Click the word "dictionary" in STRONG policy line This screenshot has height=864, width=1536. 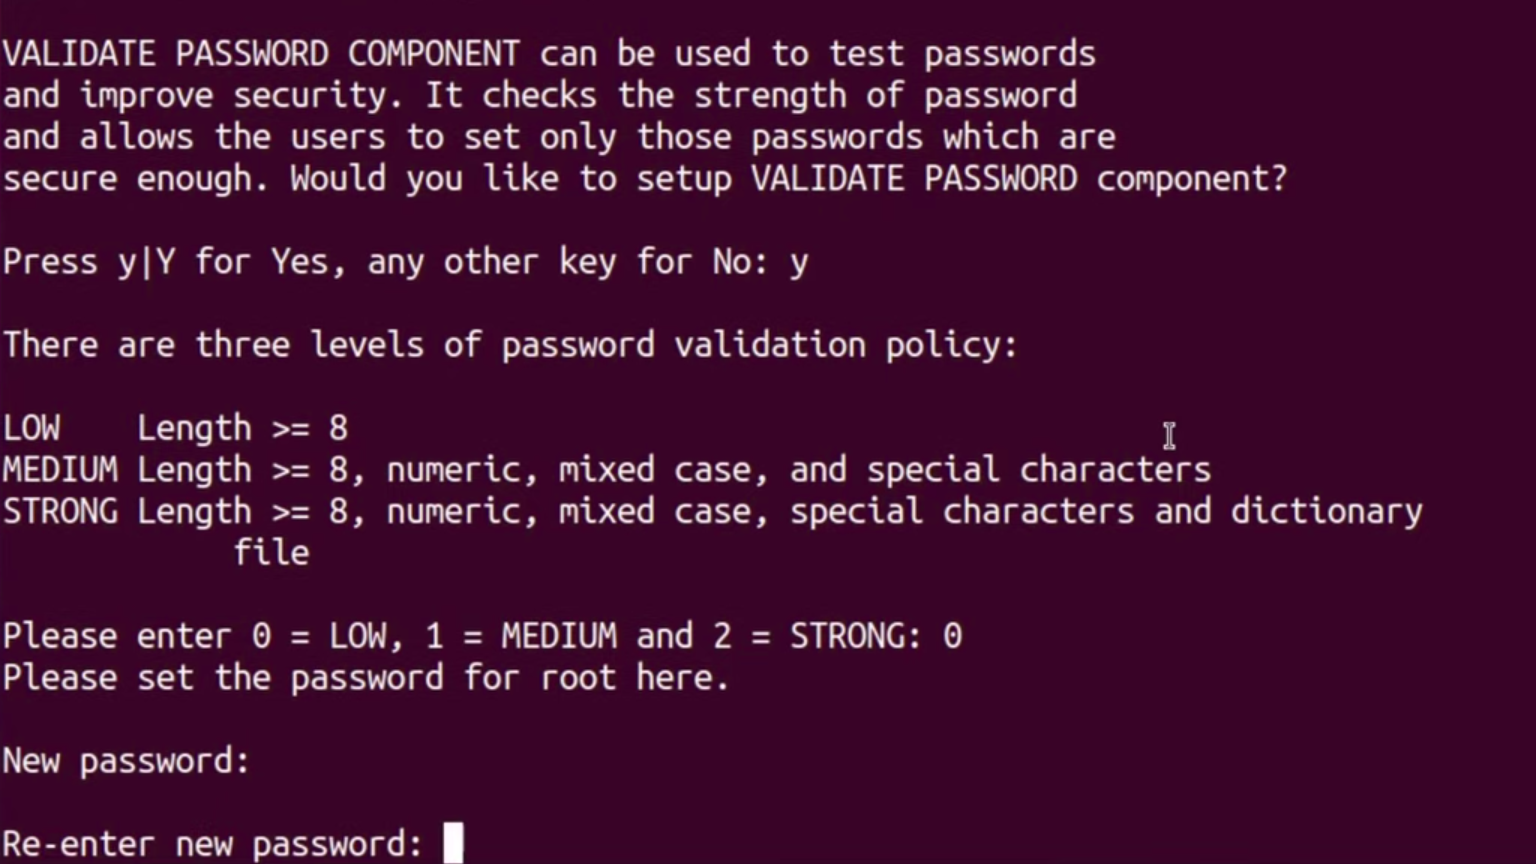point(1326,512)
